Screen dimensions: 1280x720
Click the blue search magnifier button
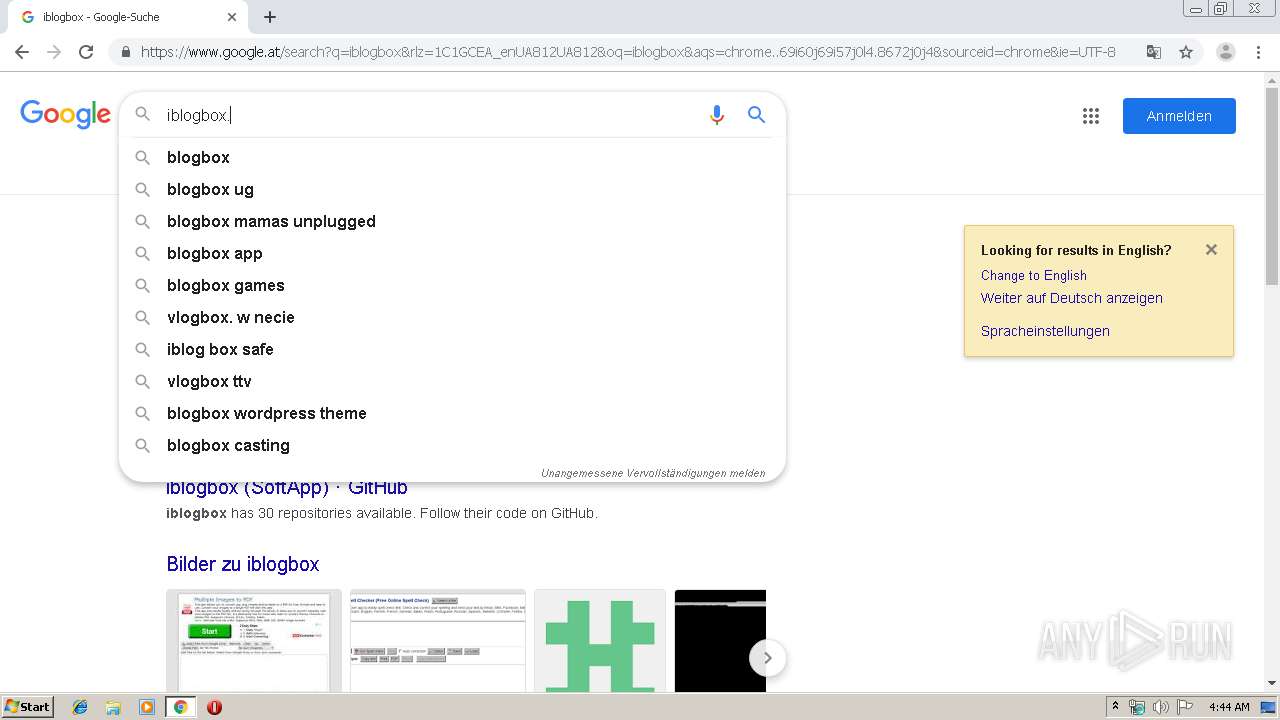pos(757,115)
